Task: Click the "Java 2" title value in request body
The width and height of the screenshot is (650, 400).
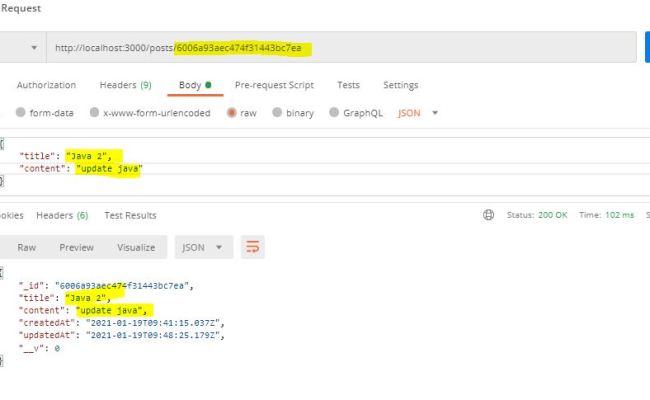Action: point(88,156)
